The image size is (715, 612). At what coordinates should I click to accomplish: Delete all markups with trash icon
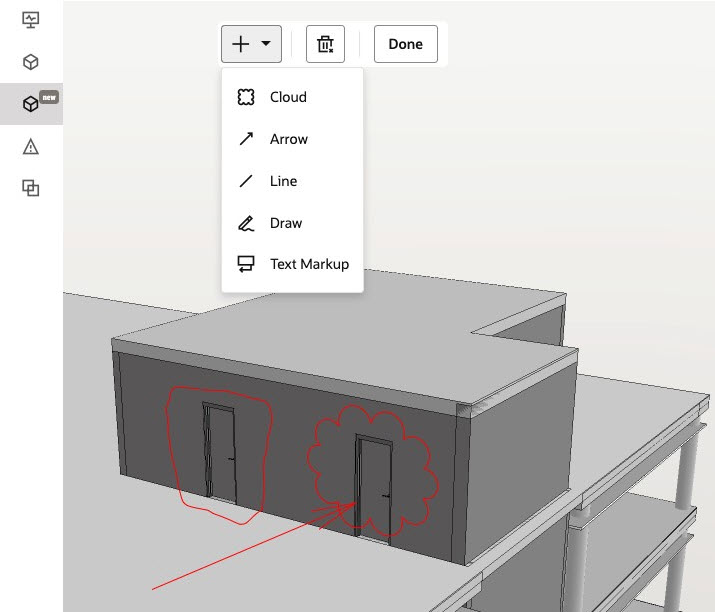click(x=326, y=44)
